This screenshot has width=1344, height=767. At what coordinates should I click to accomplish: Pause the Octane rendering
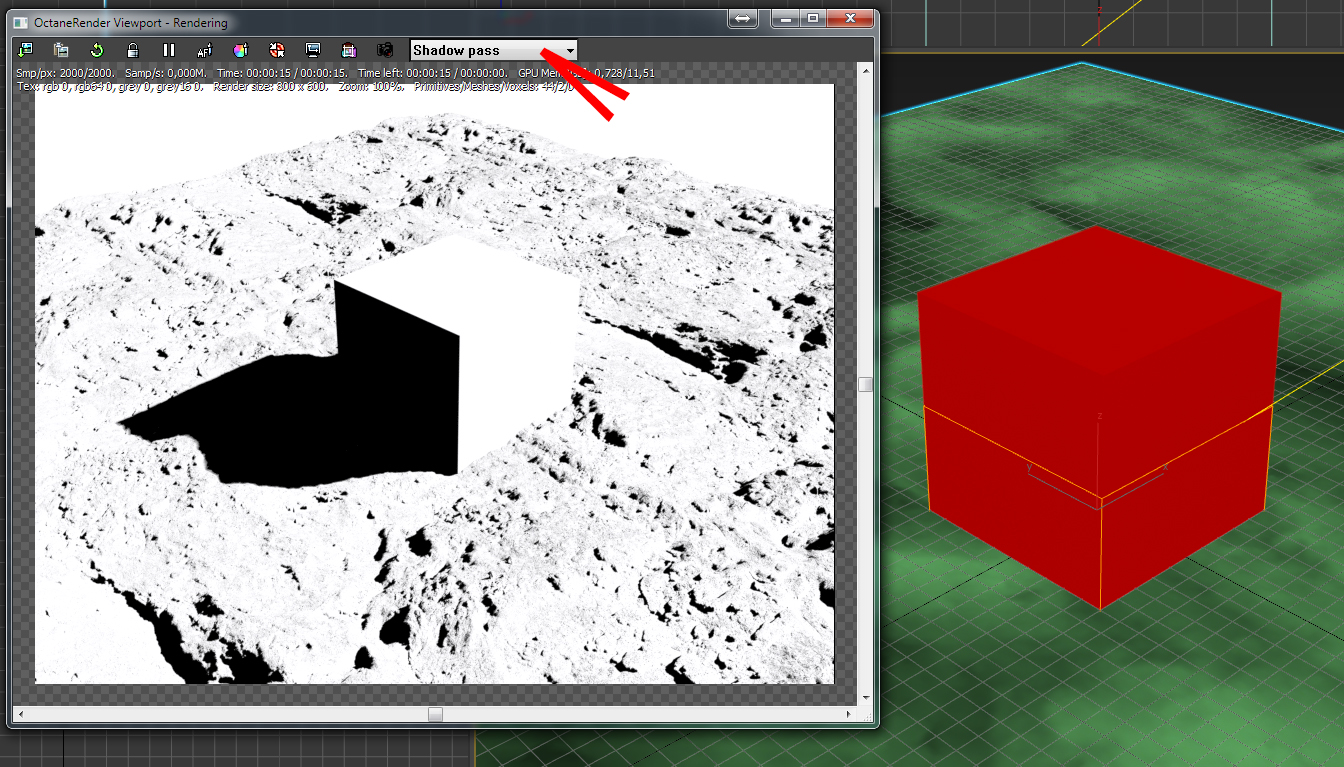[x=169, y=50]
